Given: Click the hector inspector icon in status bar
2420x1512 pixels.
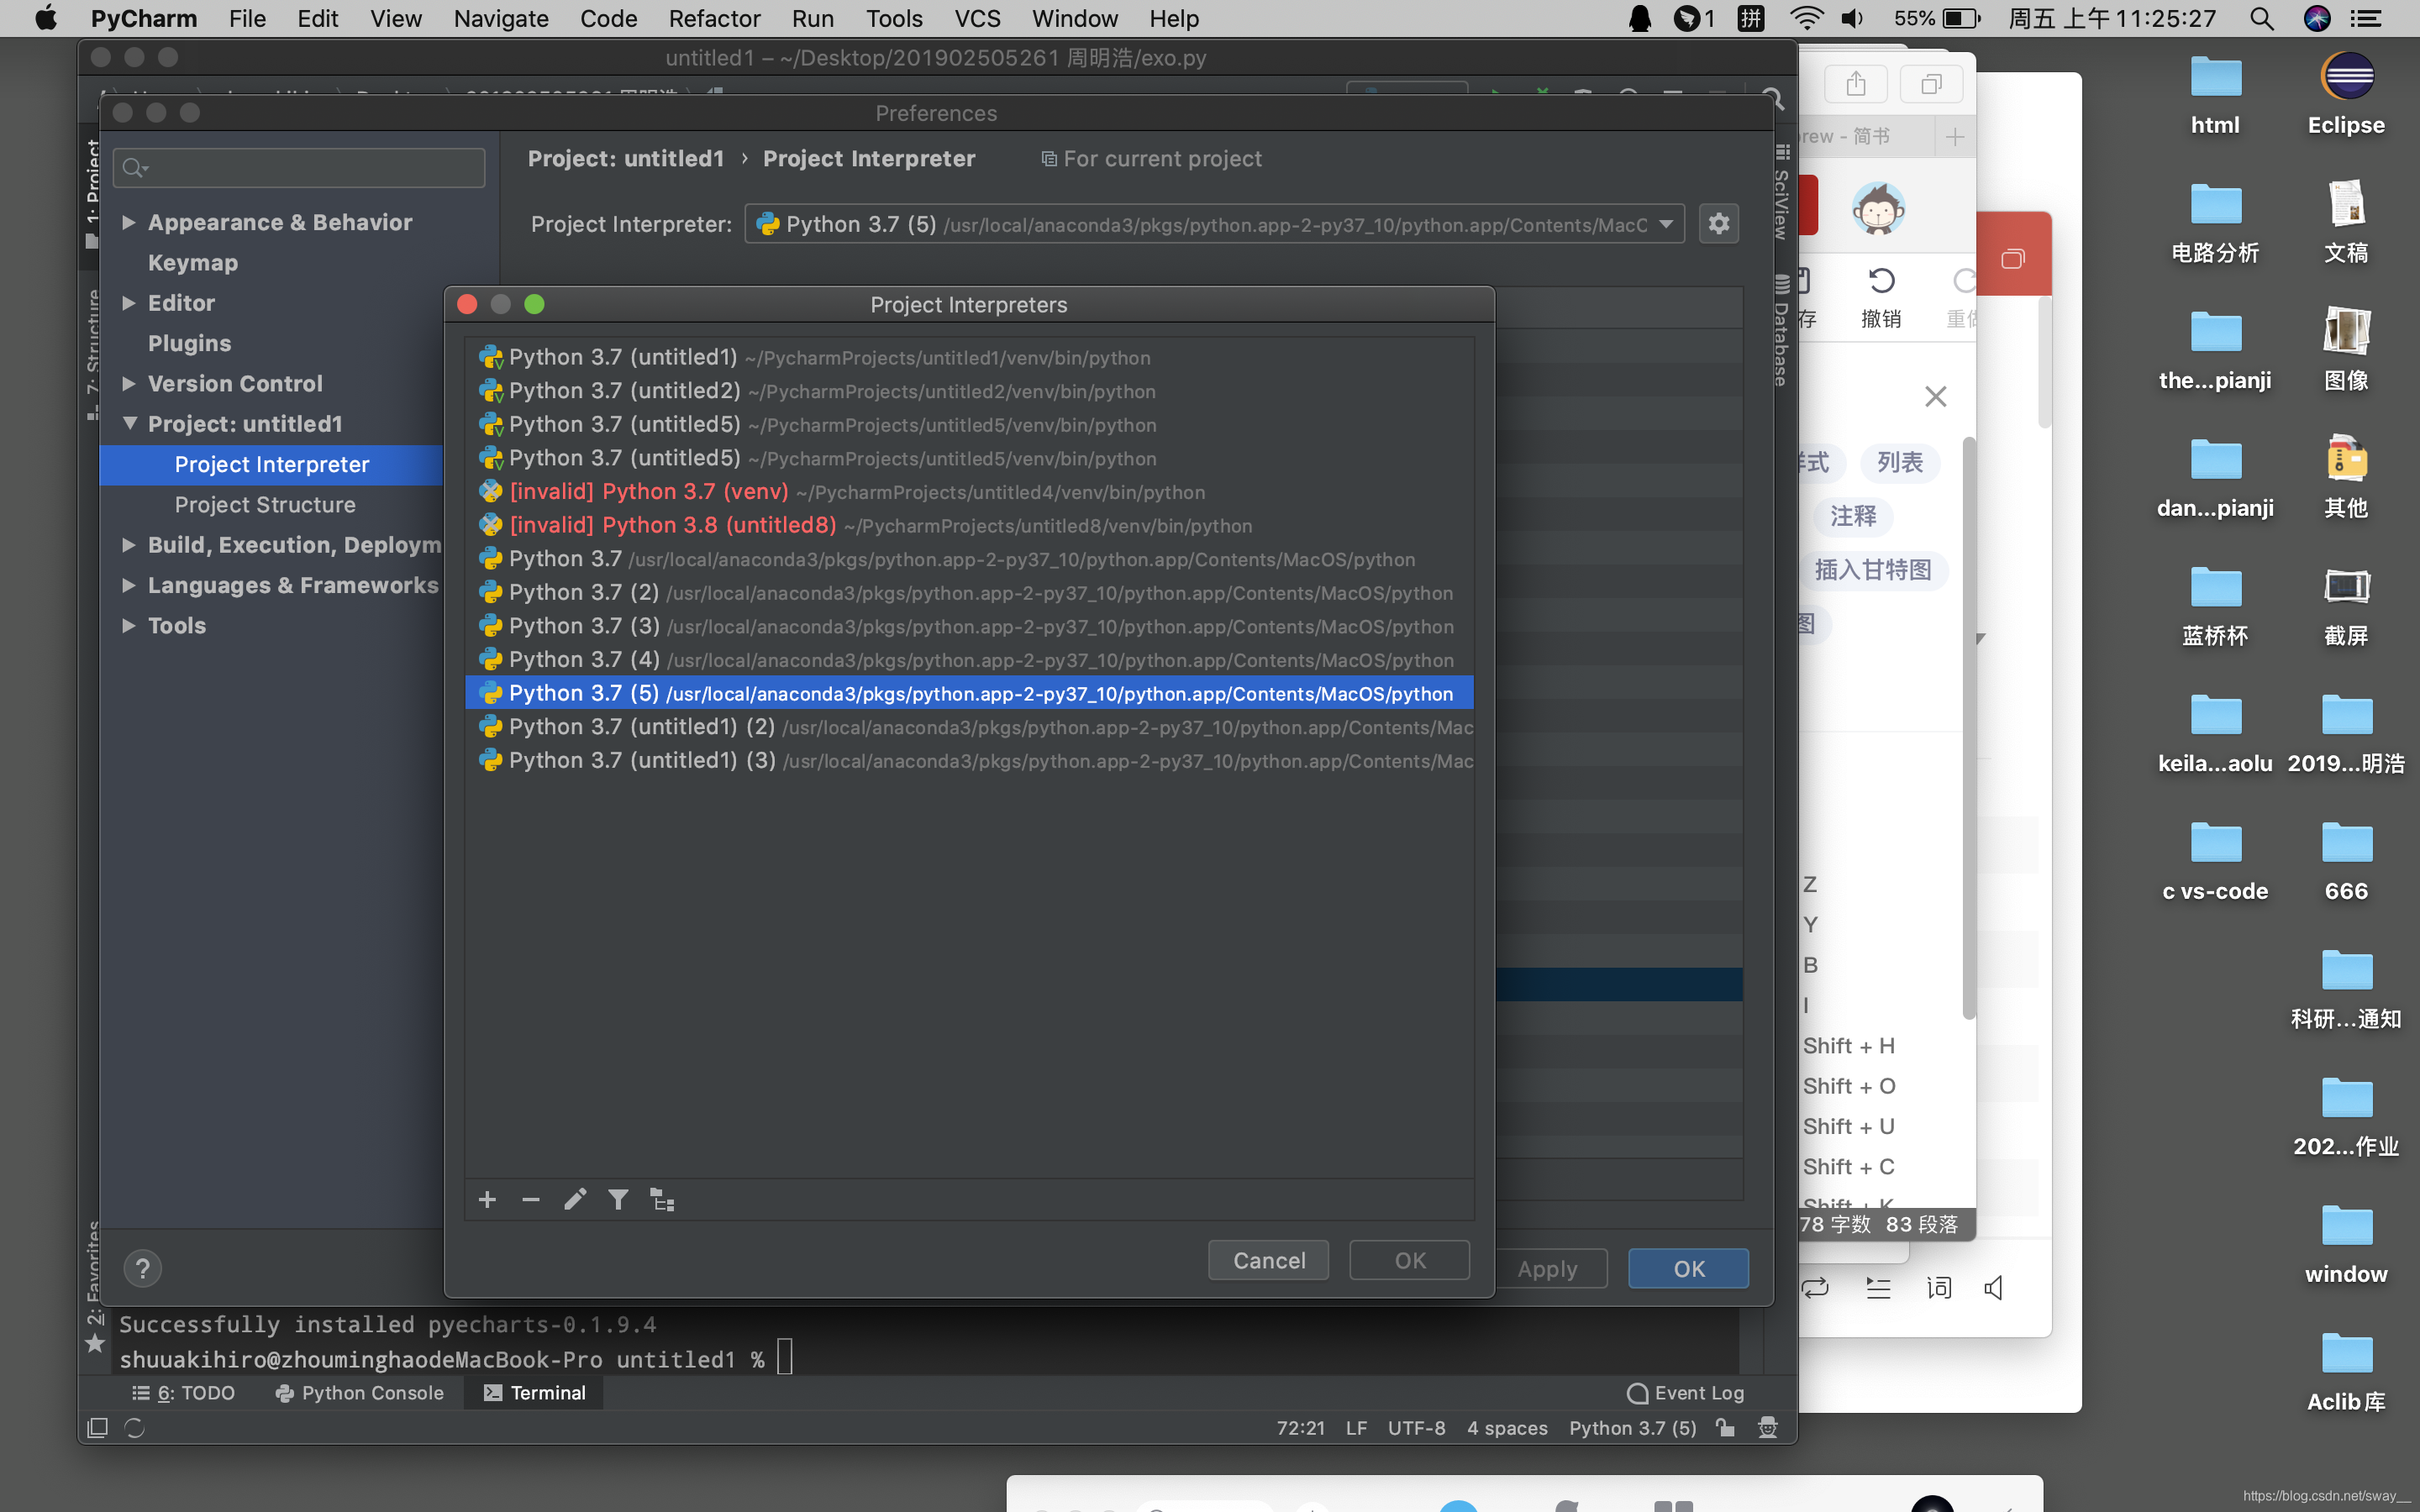Looking at the screenshot, I should [x=1767, y=1428].
